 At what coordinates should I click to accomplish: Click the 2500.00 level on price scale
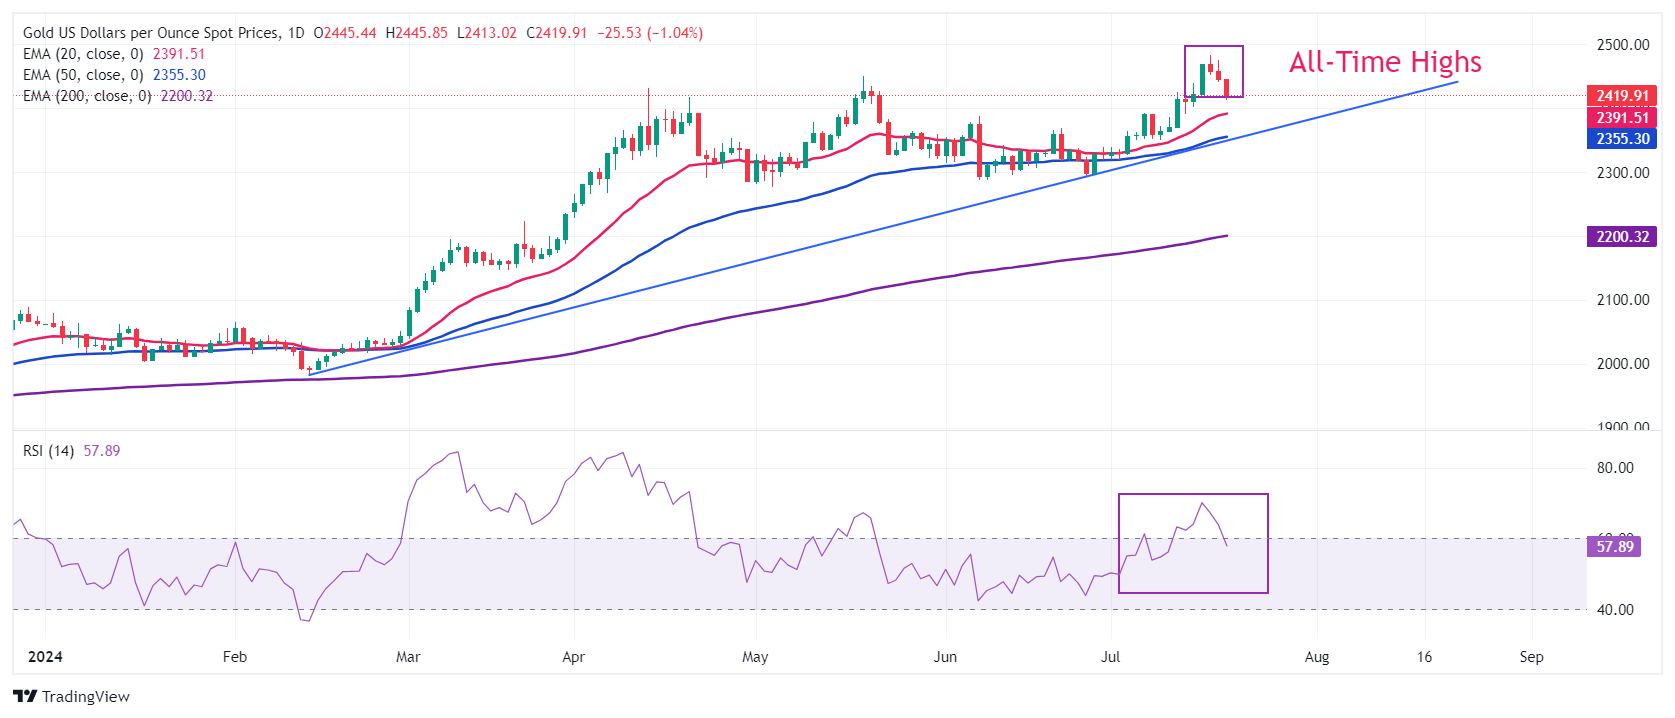(1622, 45)
